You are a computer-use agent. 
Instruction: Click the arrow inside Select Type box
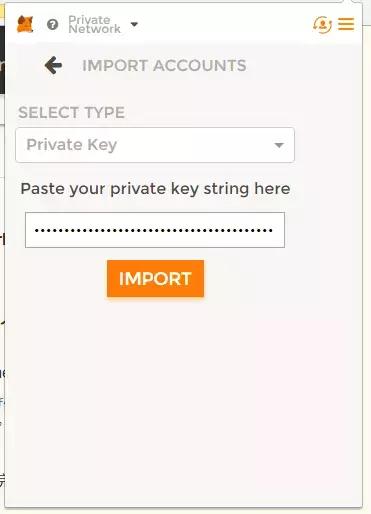click(x=279, y=145)
